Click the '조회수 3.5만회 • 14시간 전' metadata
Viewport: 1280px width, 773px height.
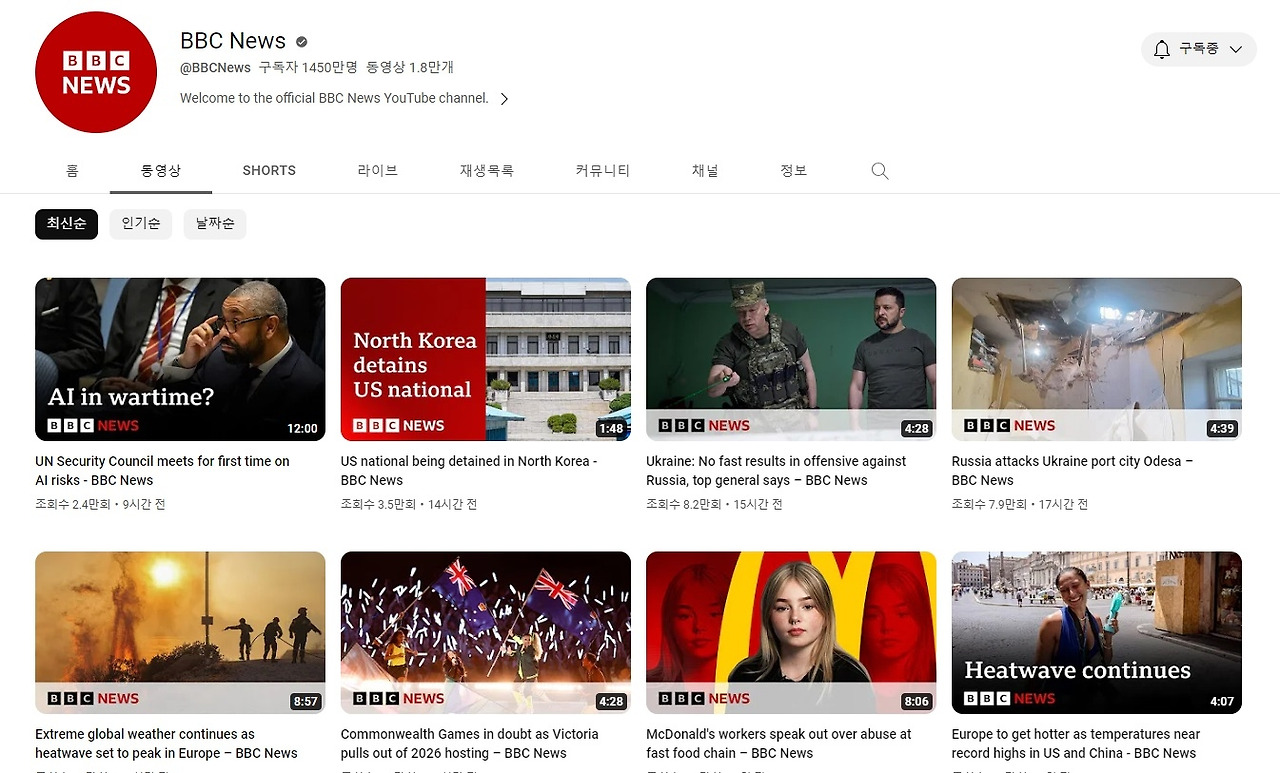409,504
